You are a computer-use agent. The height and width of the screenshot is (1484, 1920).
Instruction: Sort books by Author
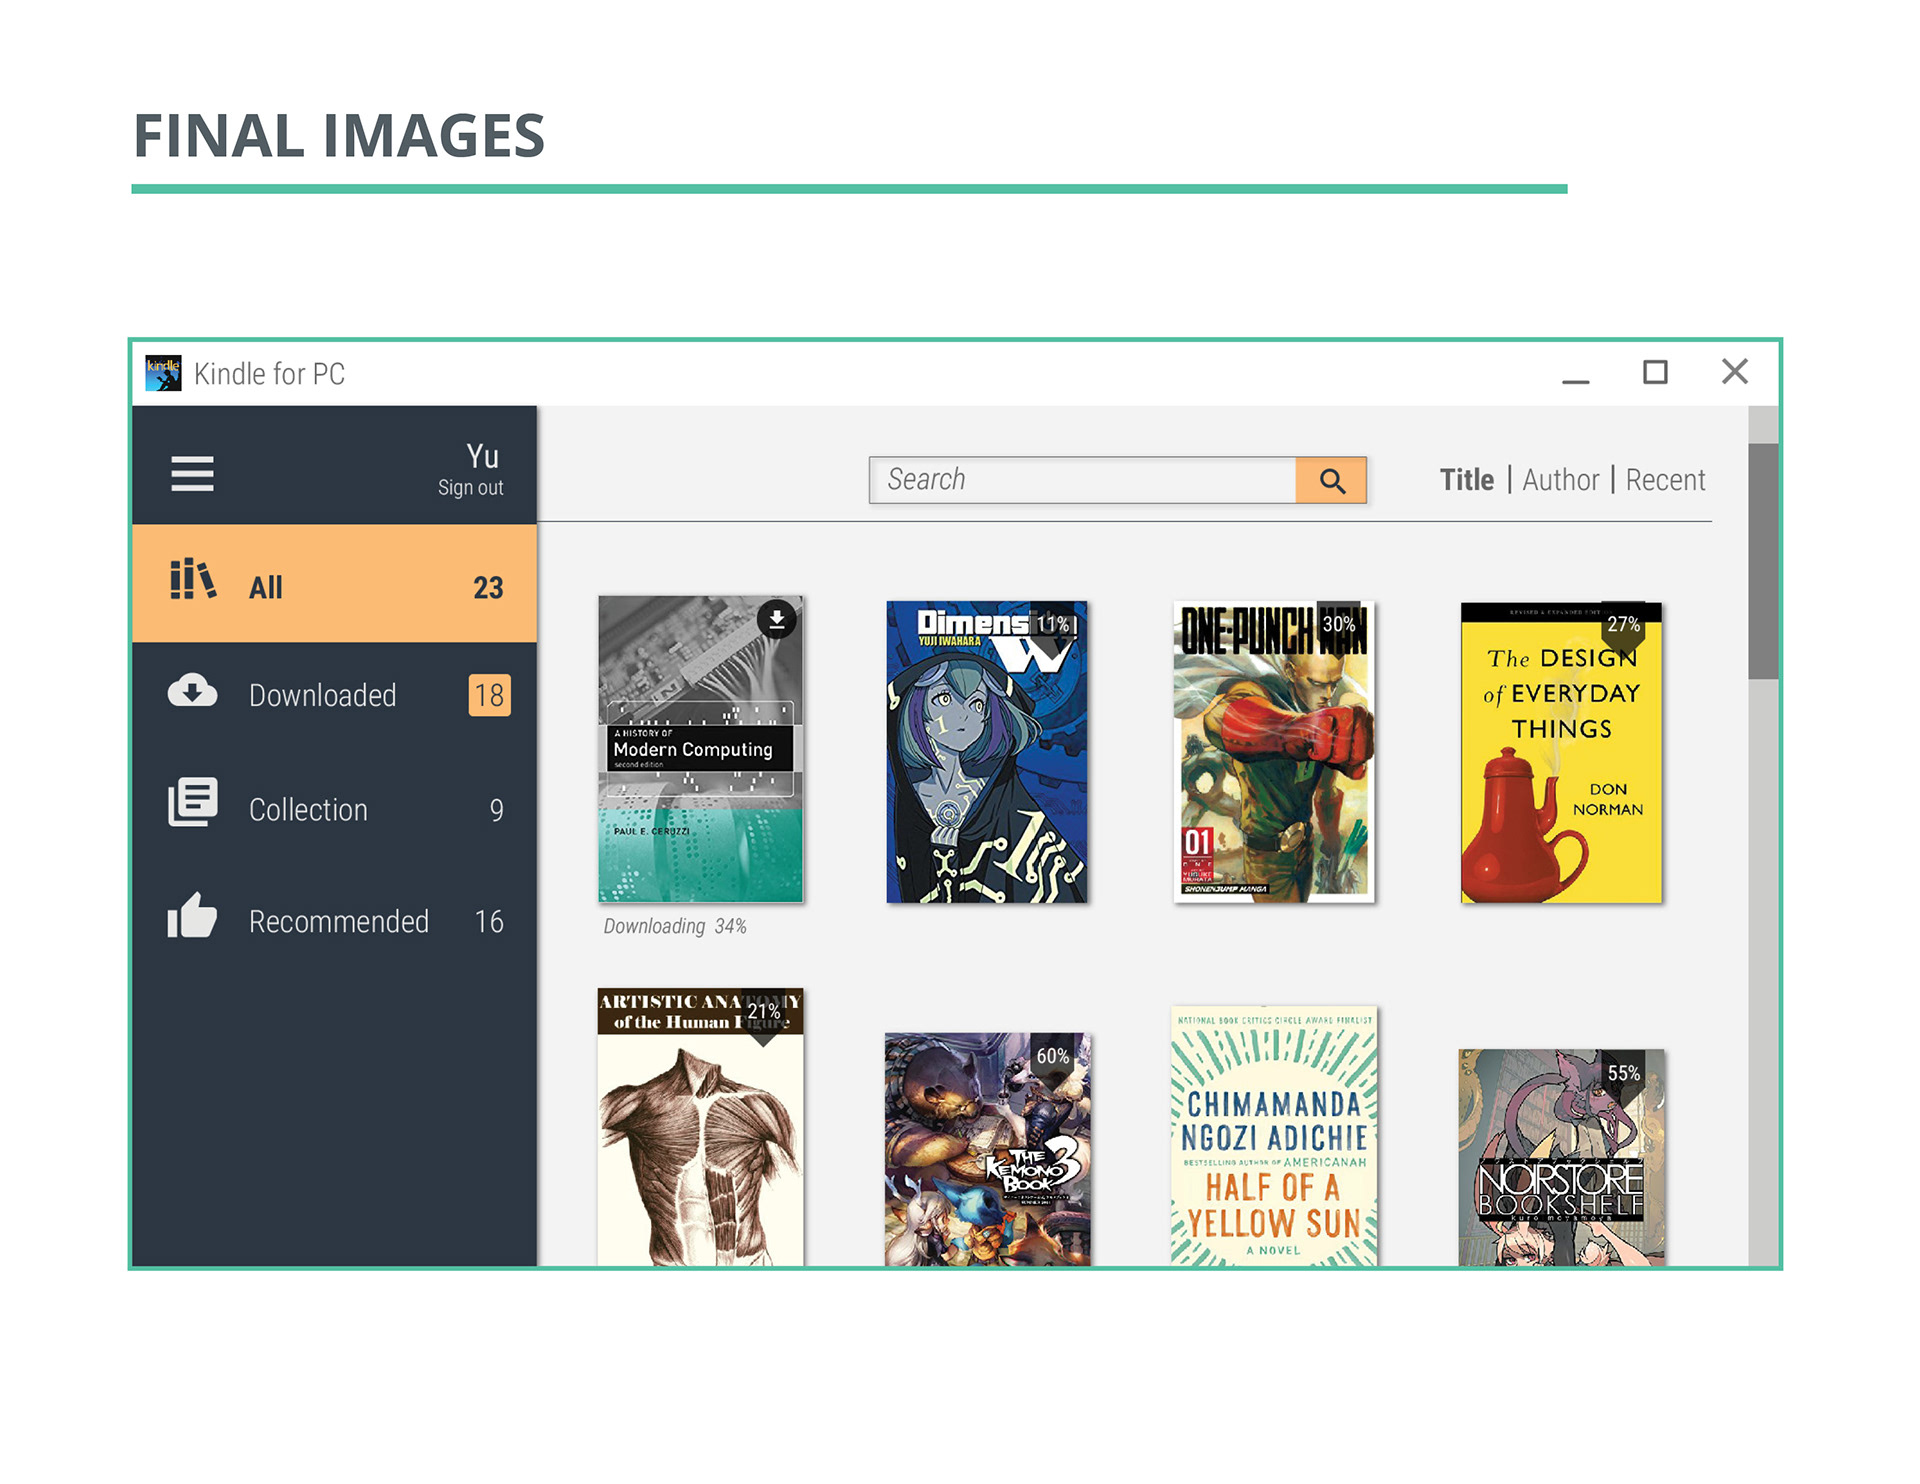point(1560,480)
